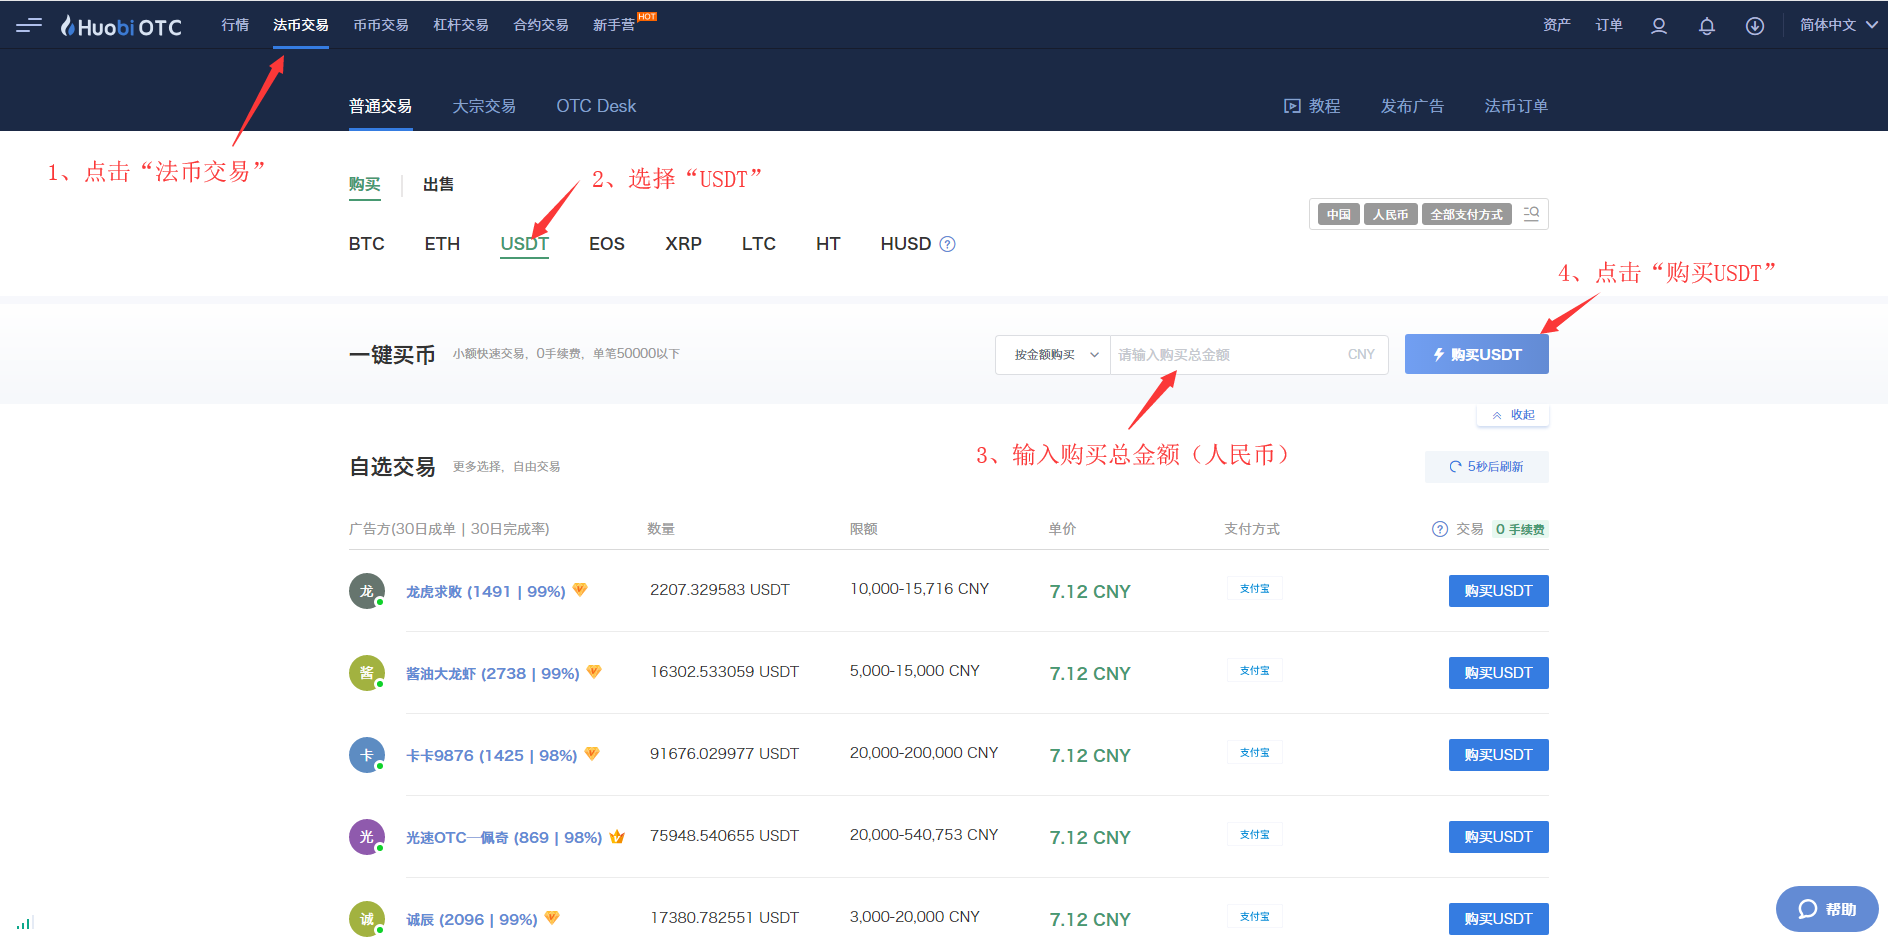Viewport: 1888px width, 938px height.
Task: Open the 教程 tutorial link
Action: pyautogui.click(x=1312, y=106)
